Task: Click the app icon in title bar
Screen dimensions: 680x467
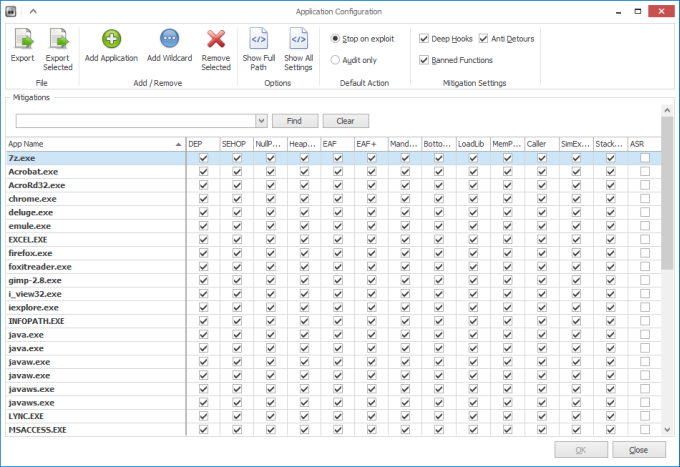Action: coord(11,10)
